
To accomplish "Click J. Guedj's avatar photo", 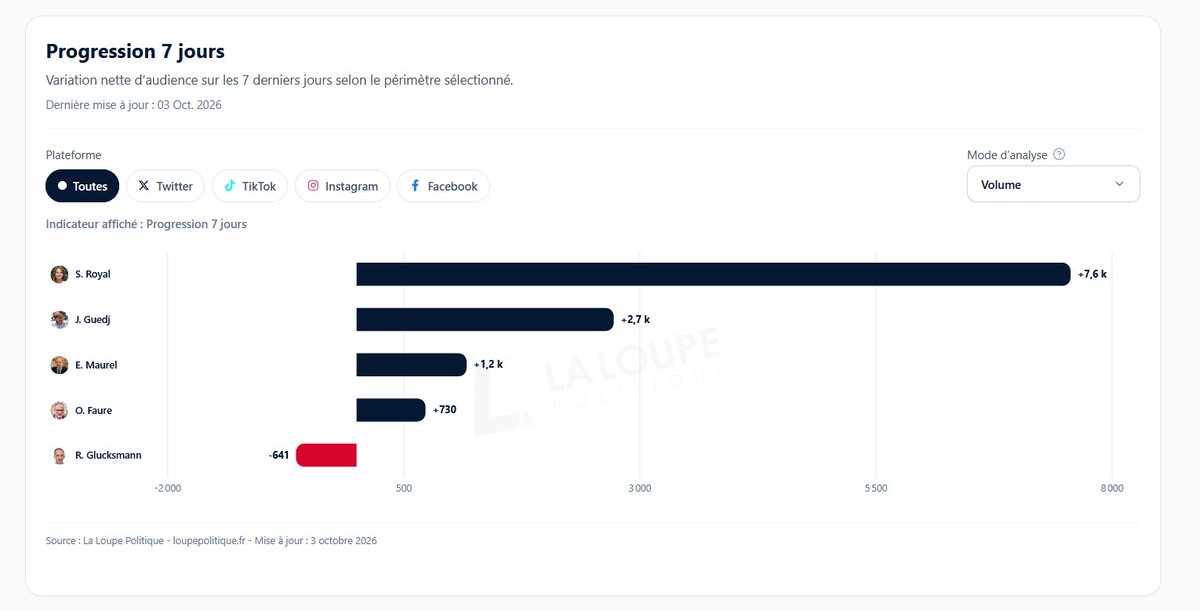I will [x=60, y=320].
